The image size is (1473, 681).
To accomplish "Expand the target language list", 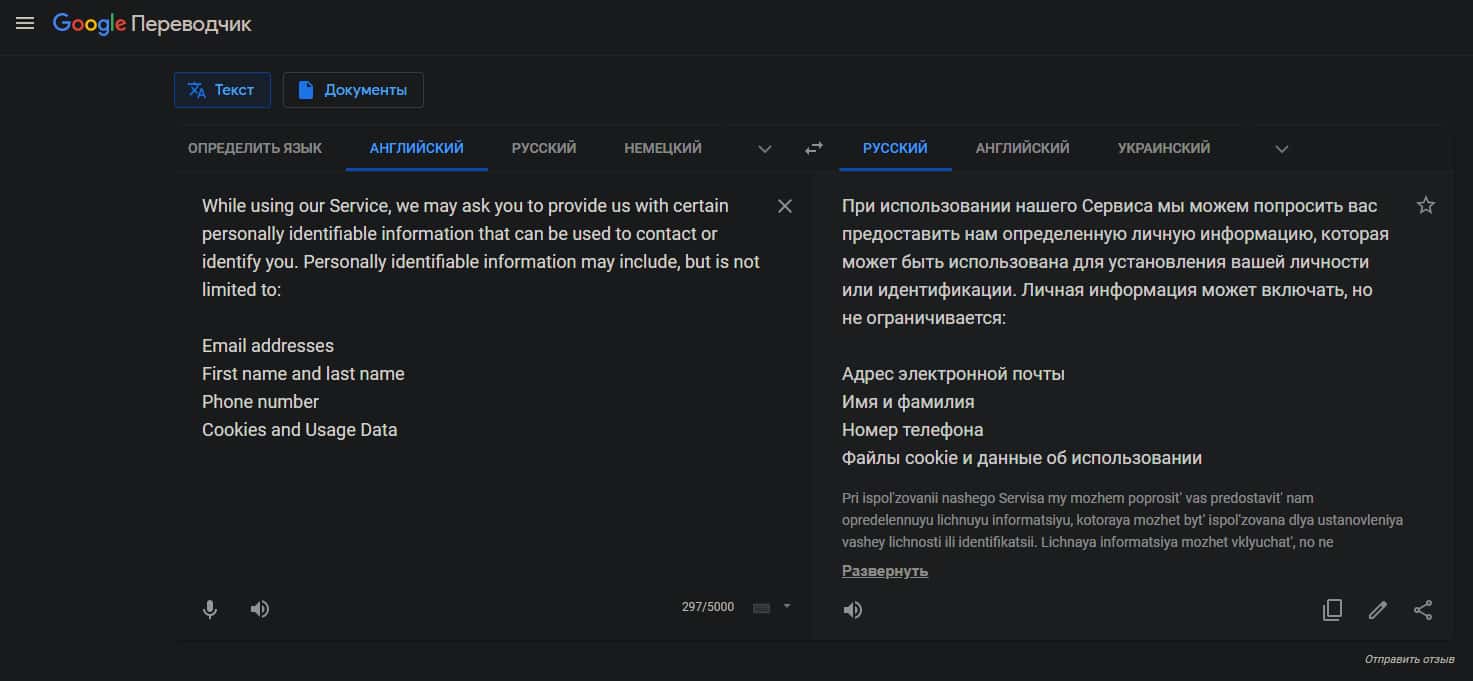I will pyautogui.click(x=1282, y=149).
